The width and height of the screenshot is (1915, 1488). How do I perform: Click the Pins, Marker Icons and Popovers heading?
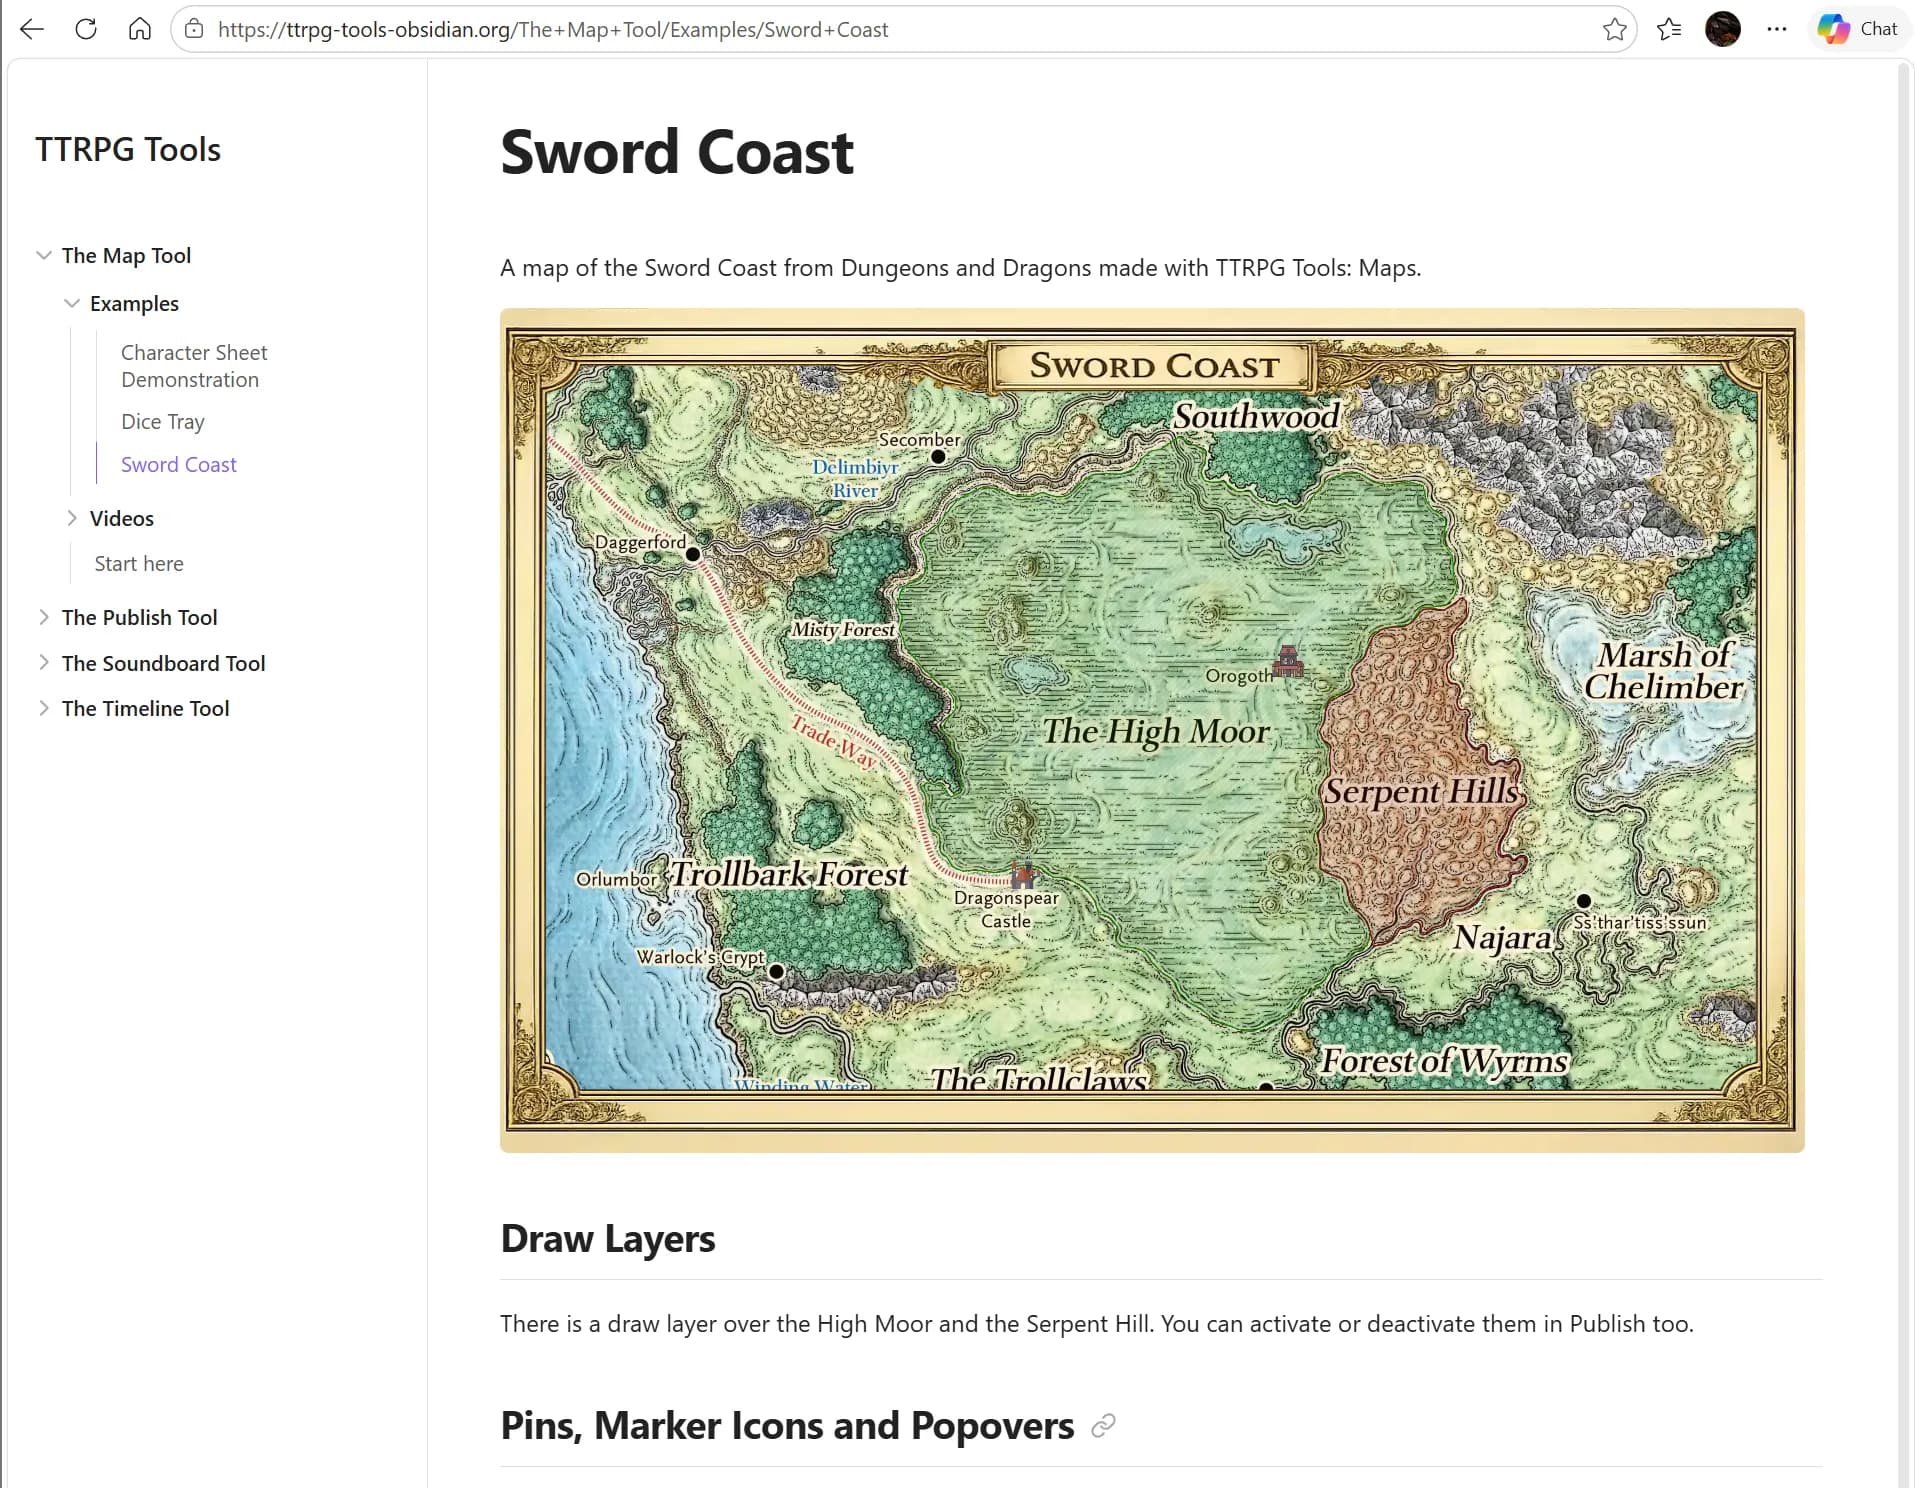coord(787,1426)
